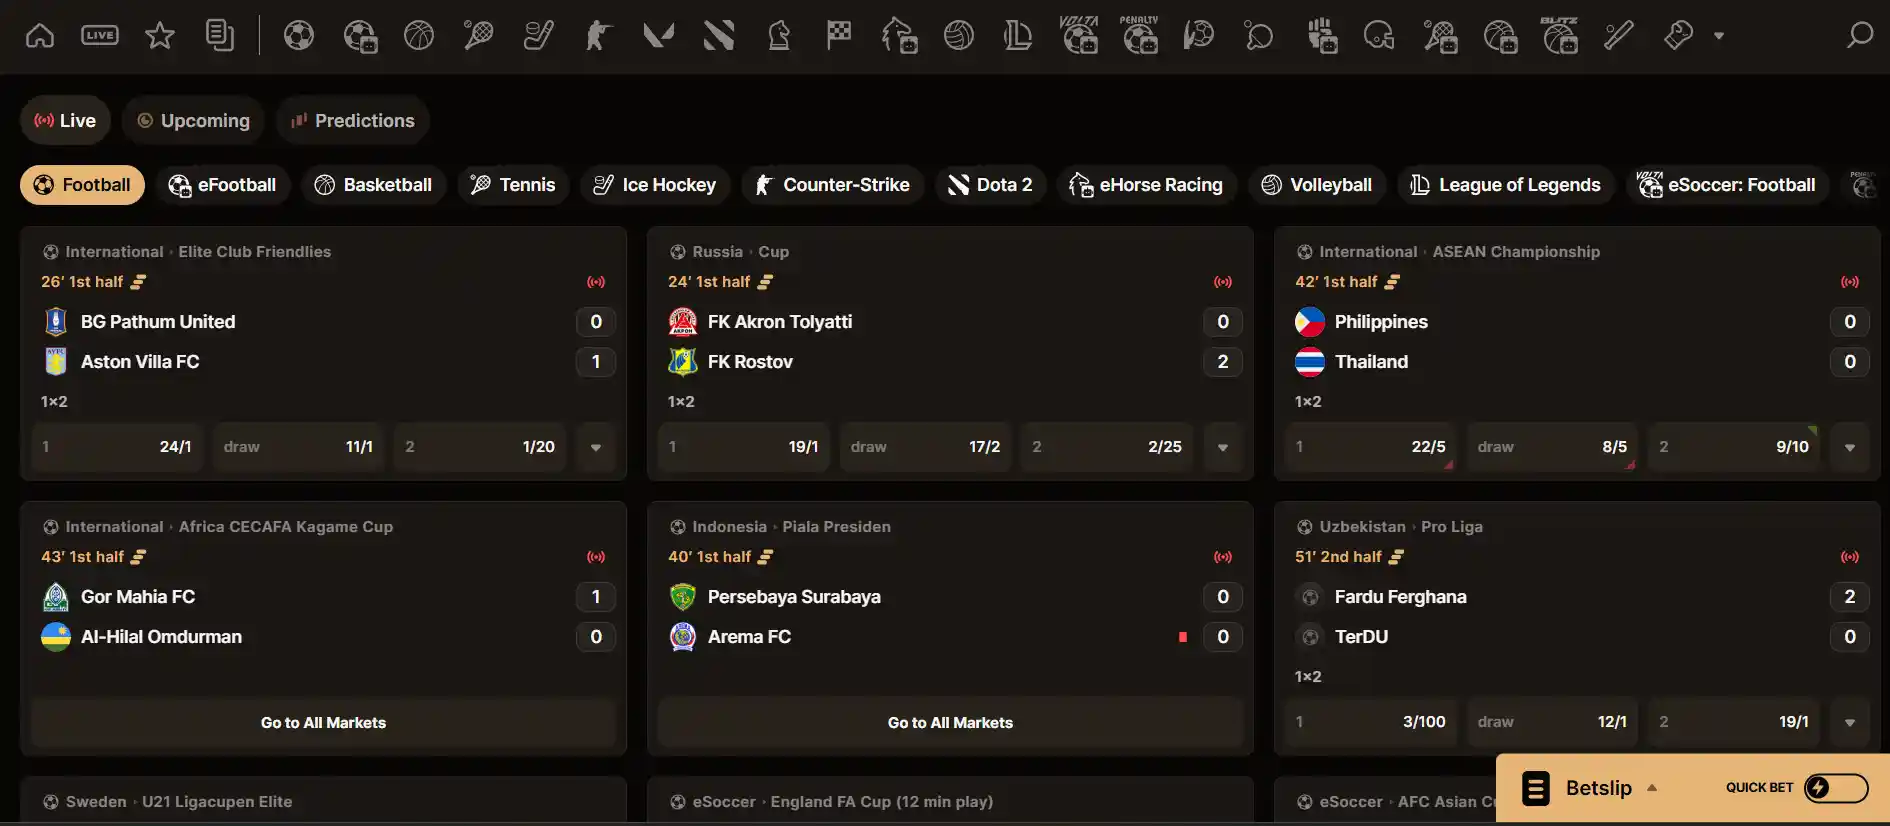Select the League of Legends icon in top bar
The height and width of the screenshot is (826, 1890).
[x=1018, y=36]
